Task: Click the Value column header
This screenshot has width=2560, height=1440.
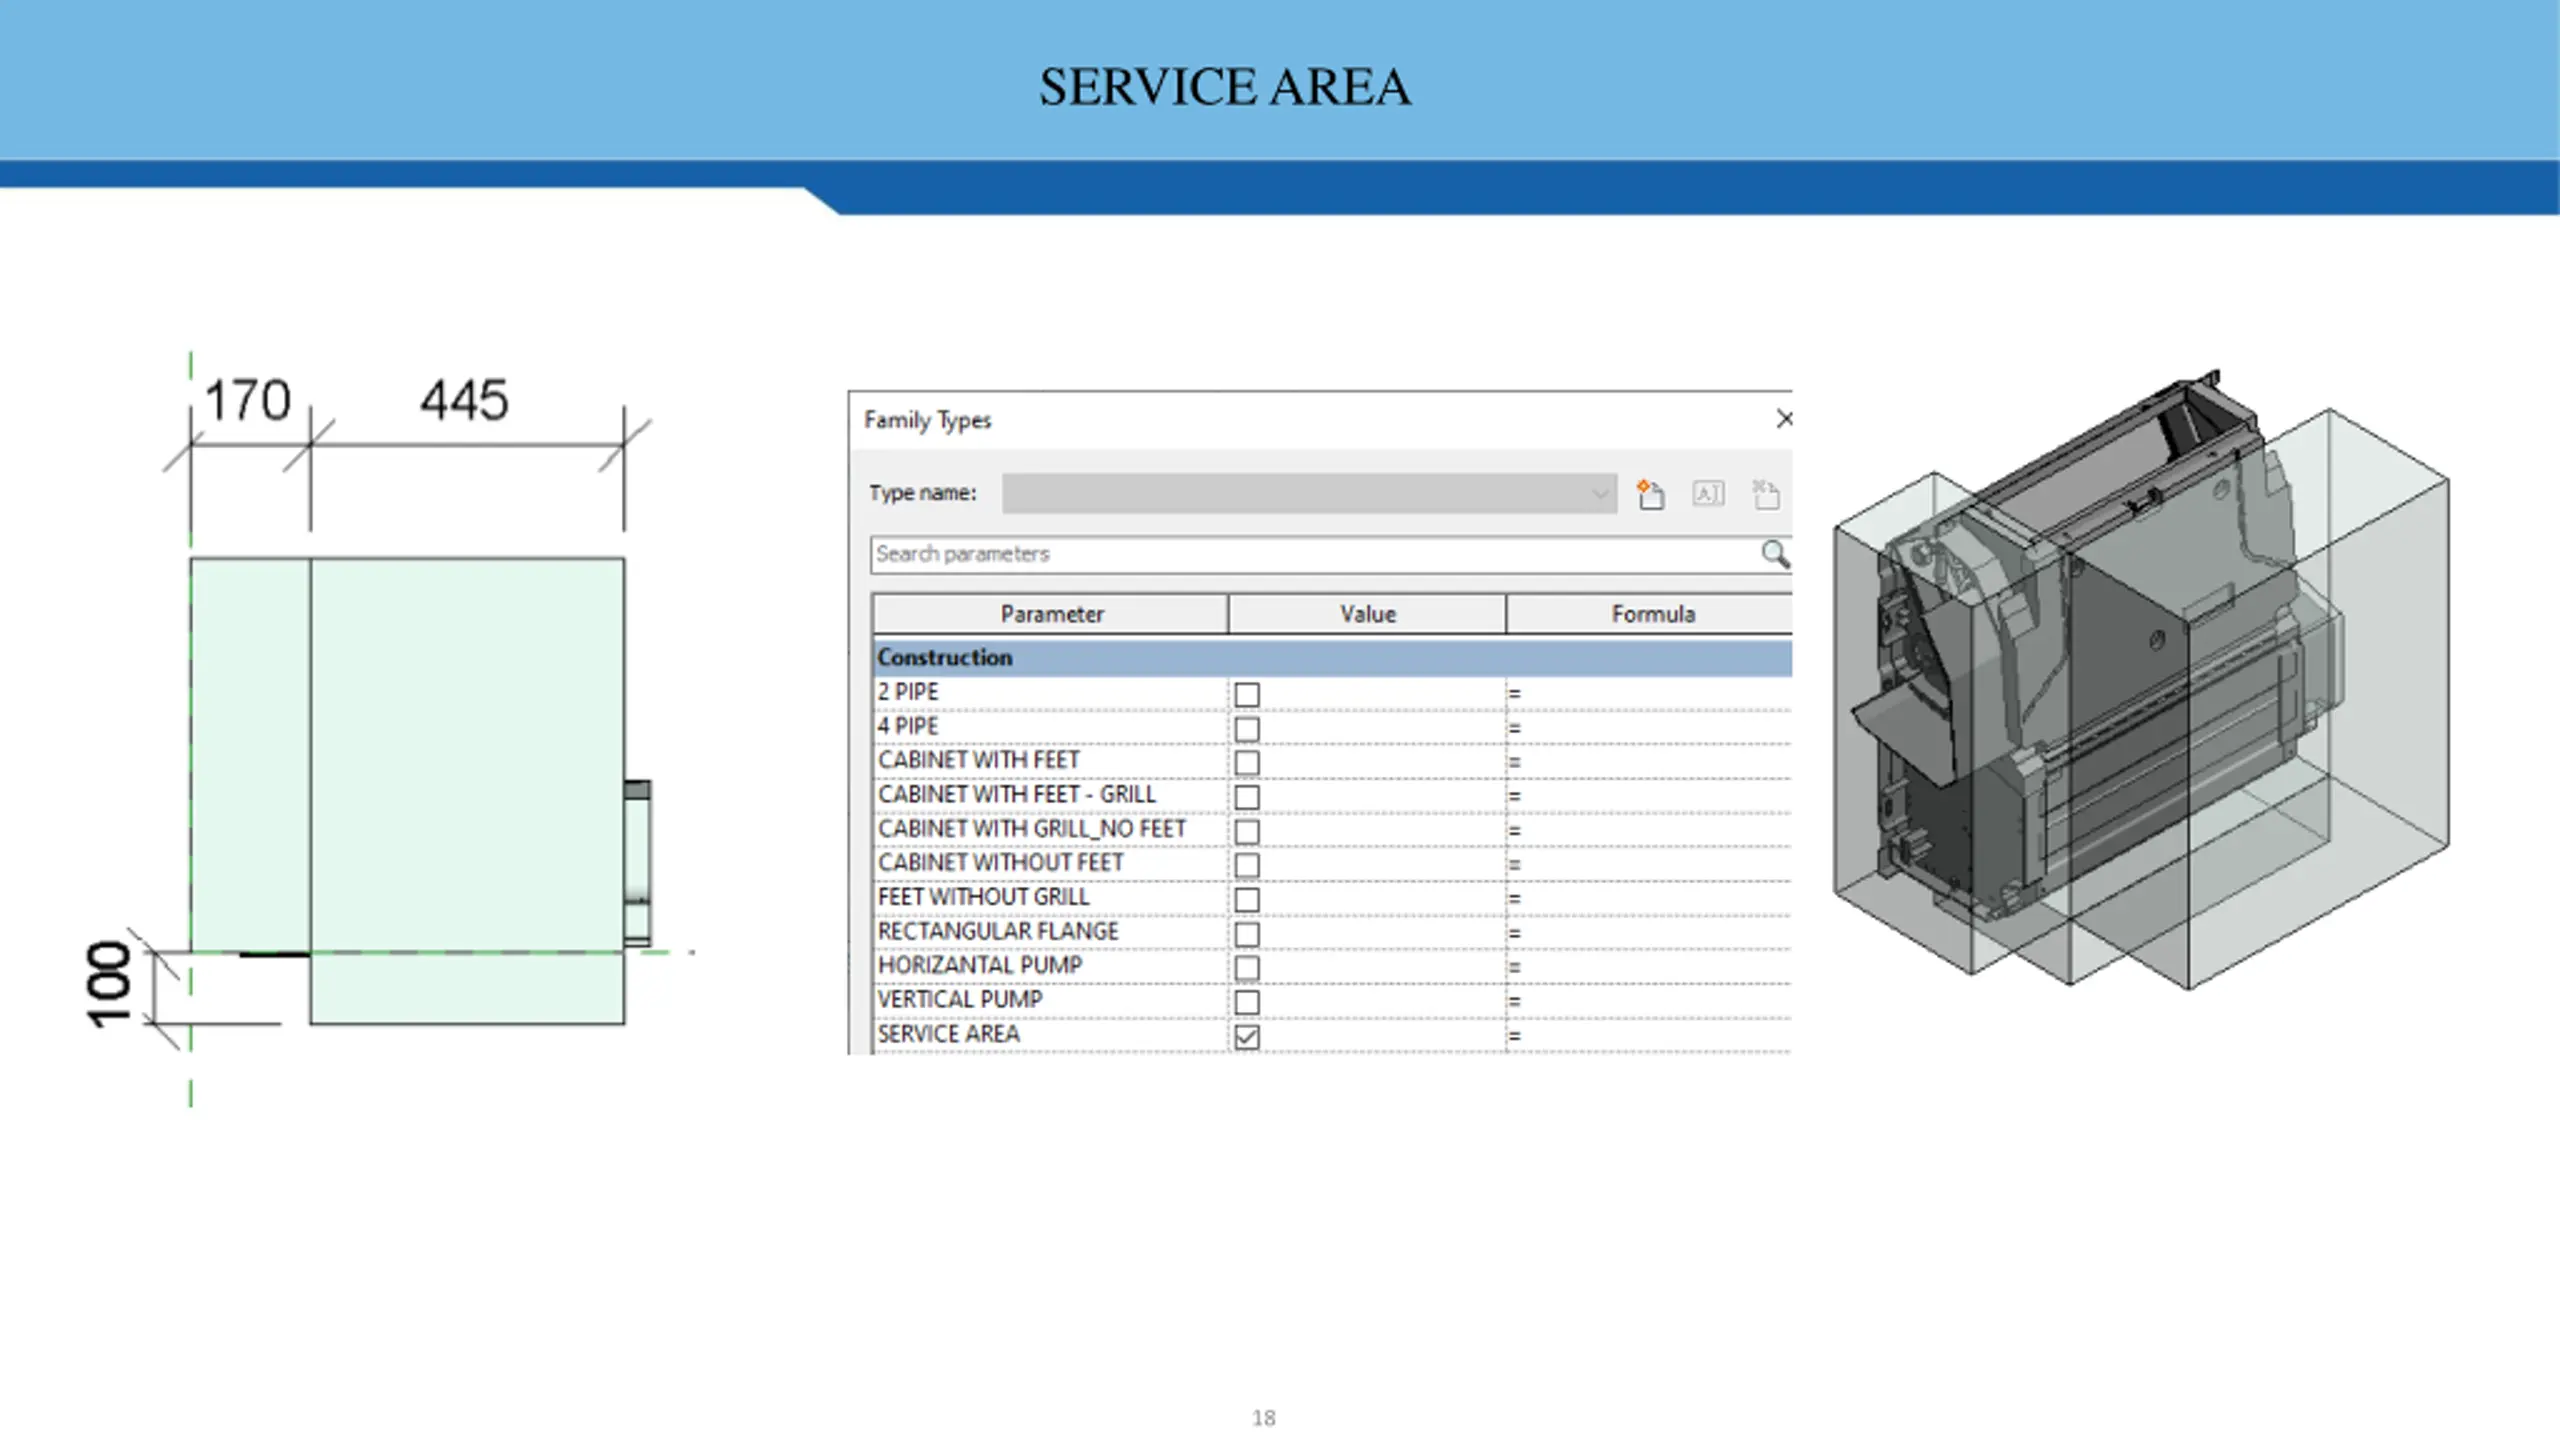Action: click(1367, 614)
